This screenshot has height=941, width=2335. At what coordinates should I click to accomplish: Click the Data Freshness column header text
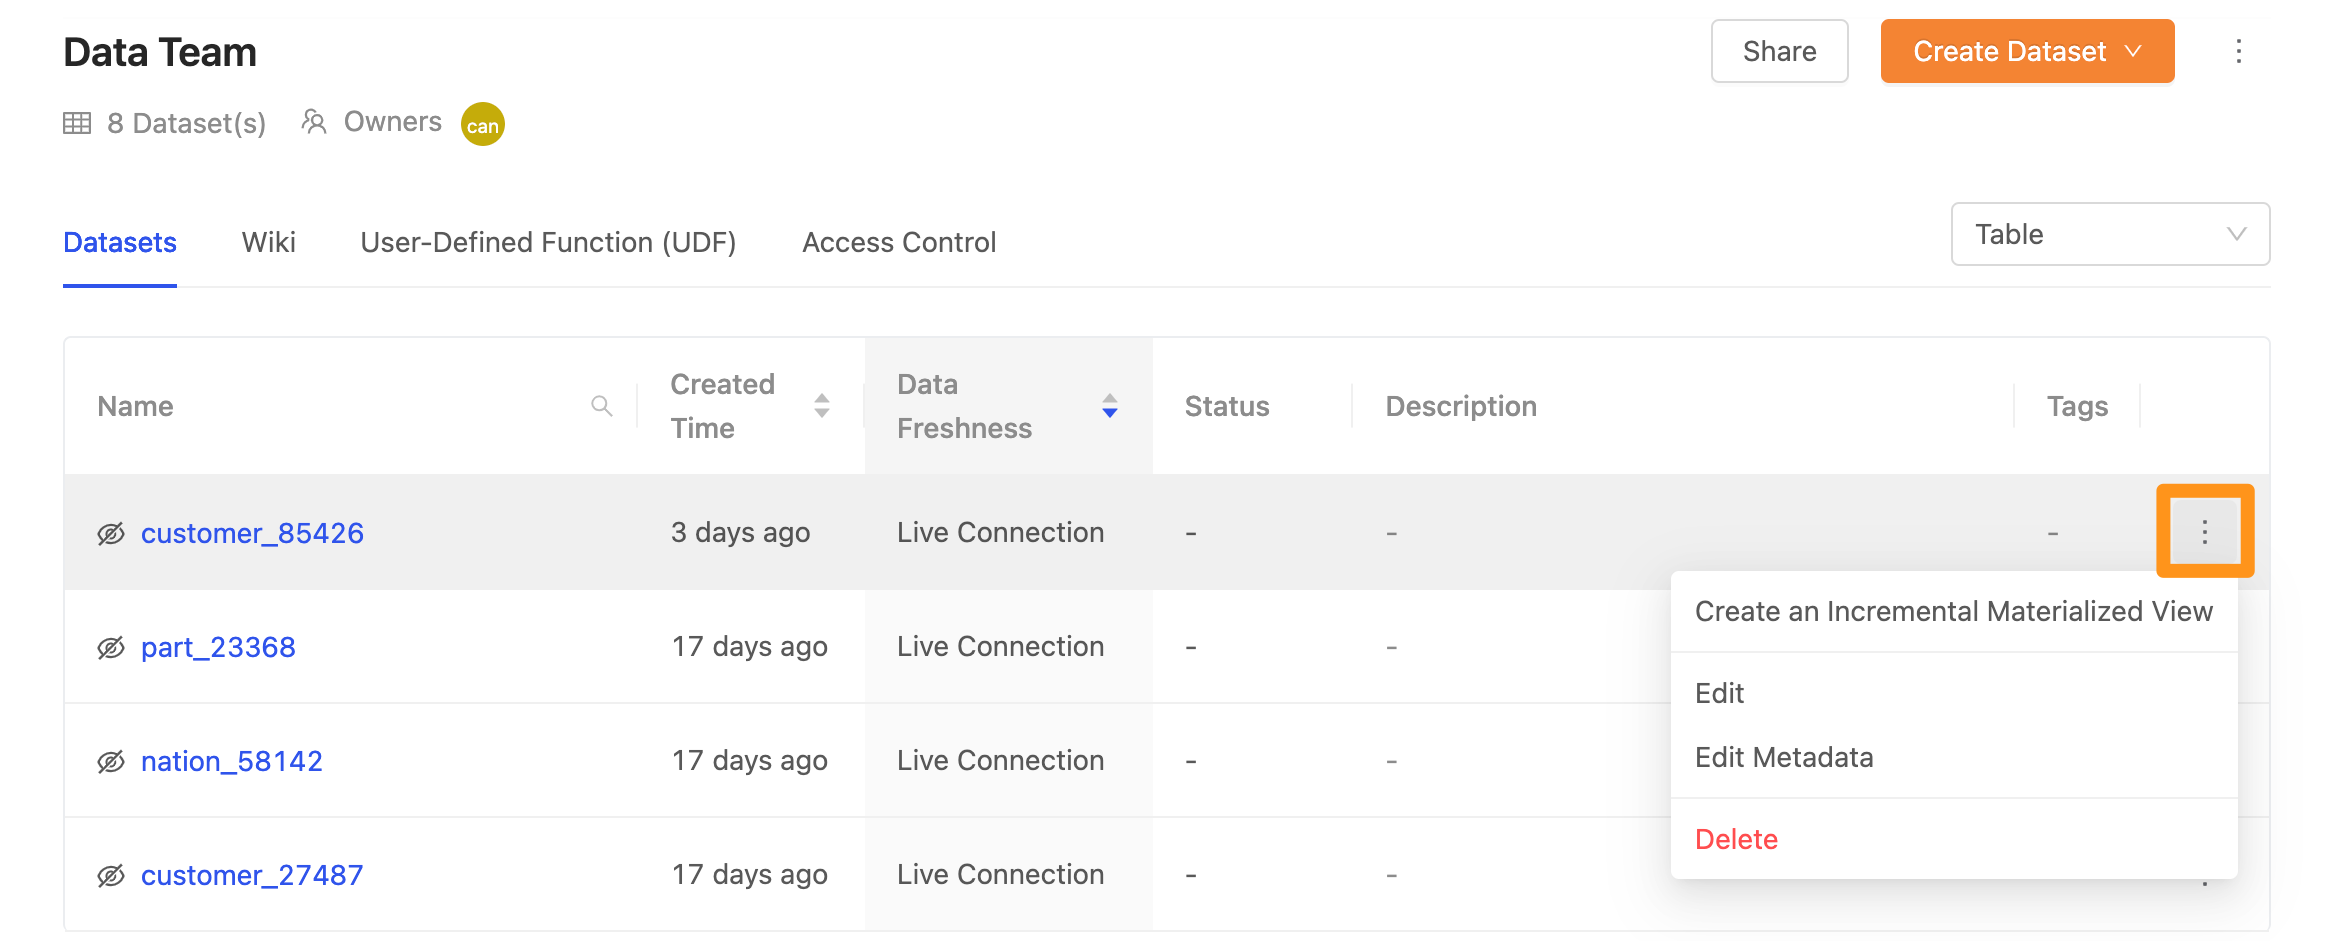[x=964, y=406]
